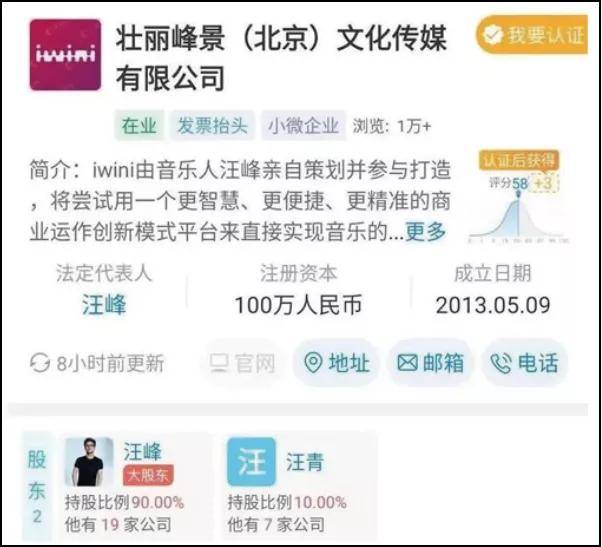
Task: Click shareholder name 汪峰 in 股东 list
Action: point(142,451)
